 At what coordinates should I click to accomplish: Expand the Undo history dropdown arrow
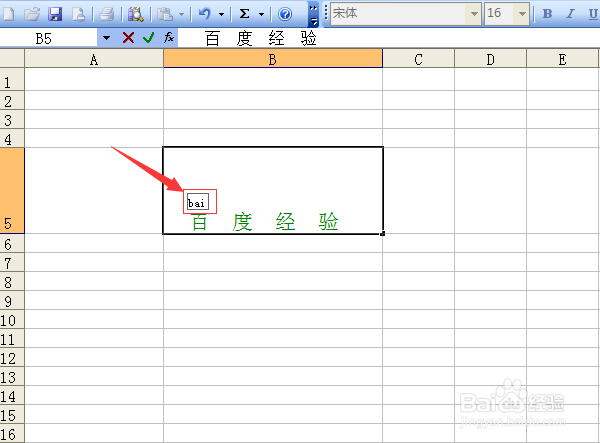(222, 15)
